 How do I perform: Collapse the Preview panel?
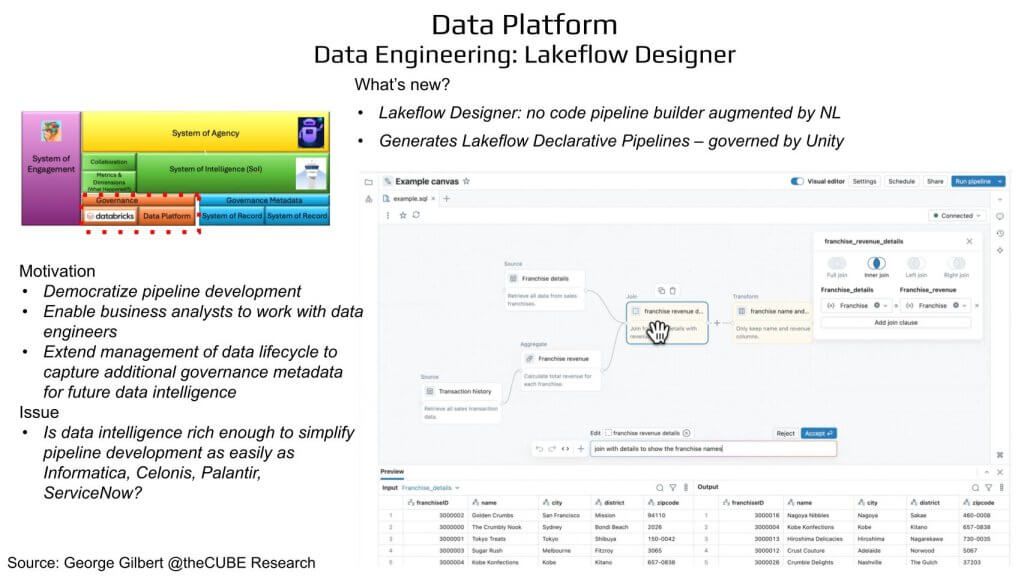tap(986, 472)
